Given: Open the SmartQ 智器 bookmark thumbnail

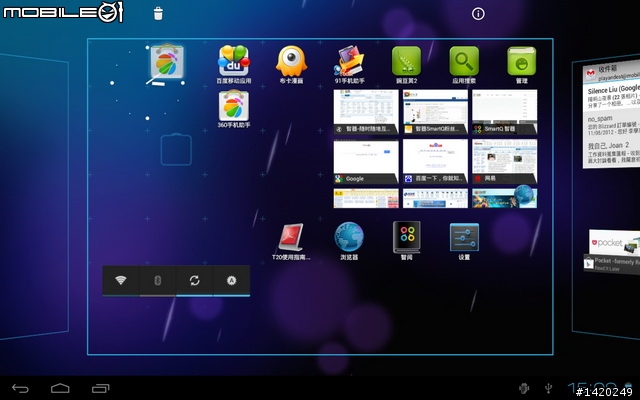Looking at the screenshot, I should click(x=504, y=112).
